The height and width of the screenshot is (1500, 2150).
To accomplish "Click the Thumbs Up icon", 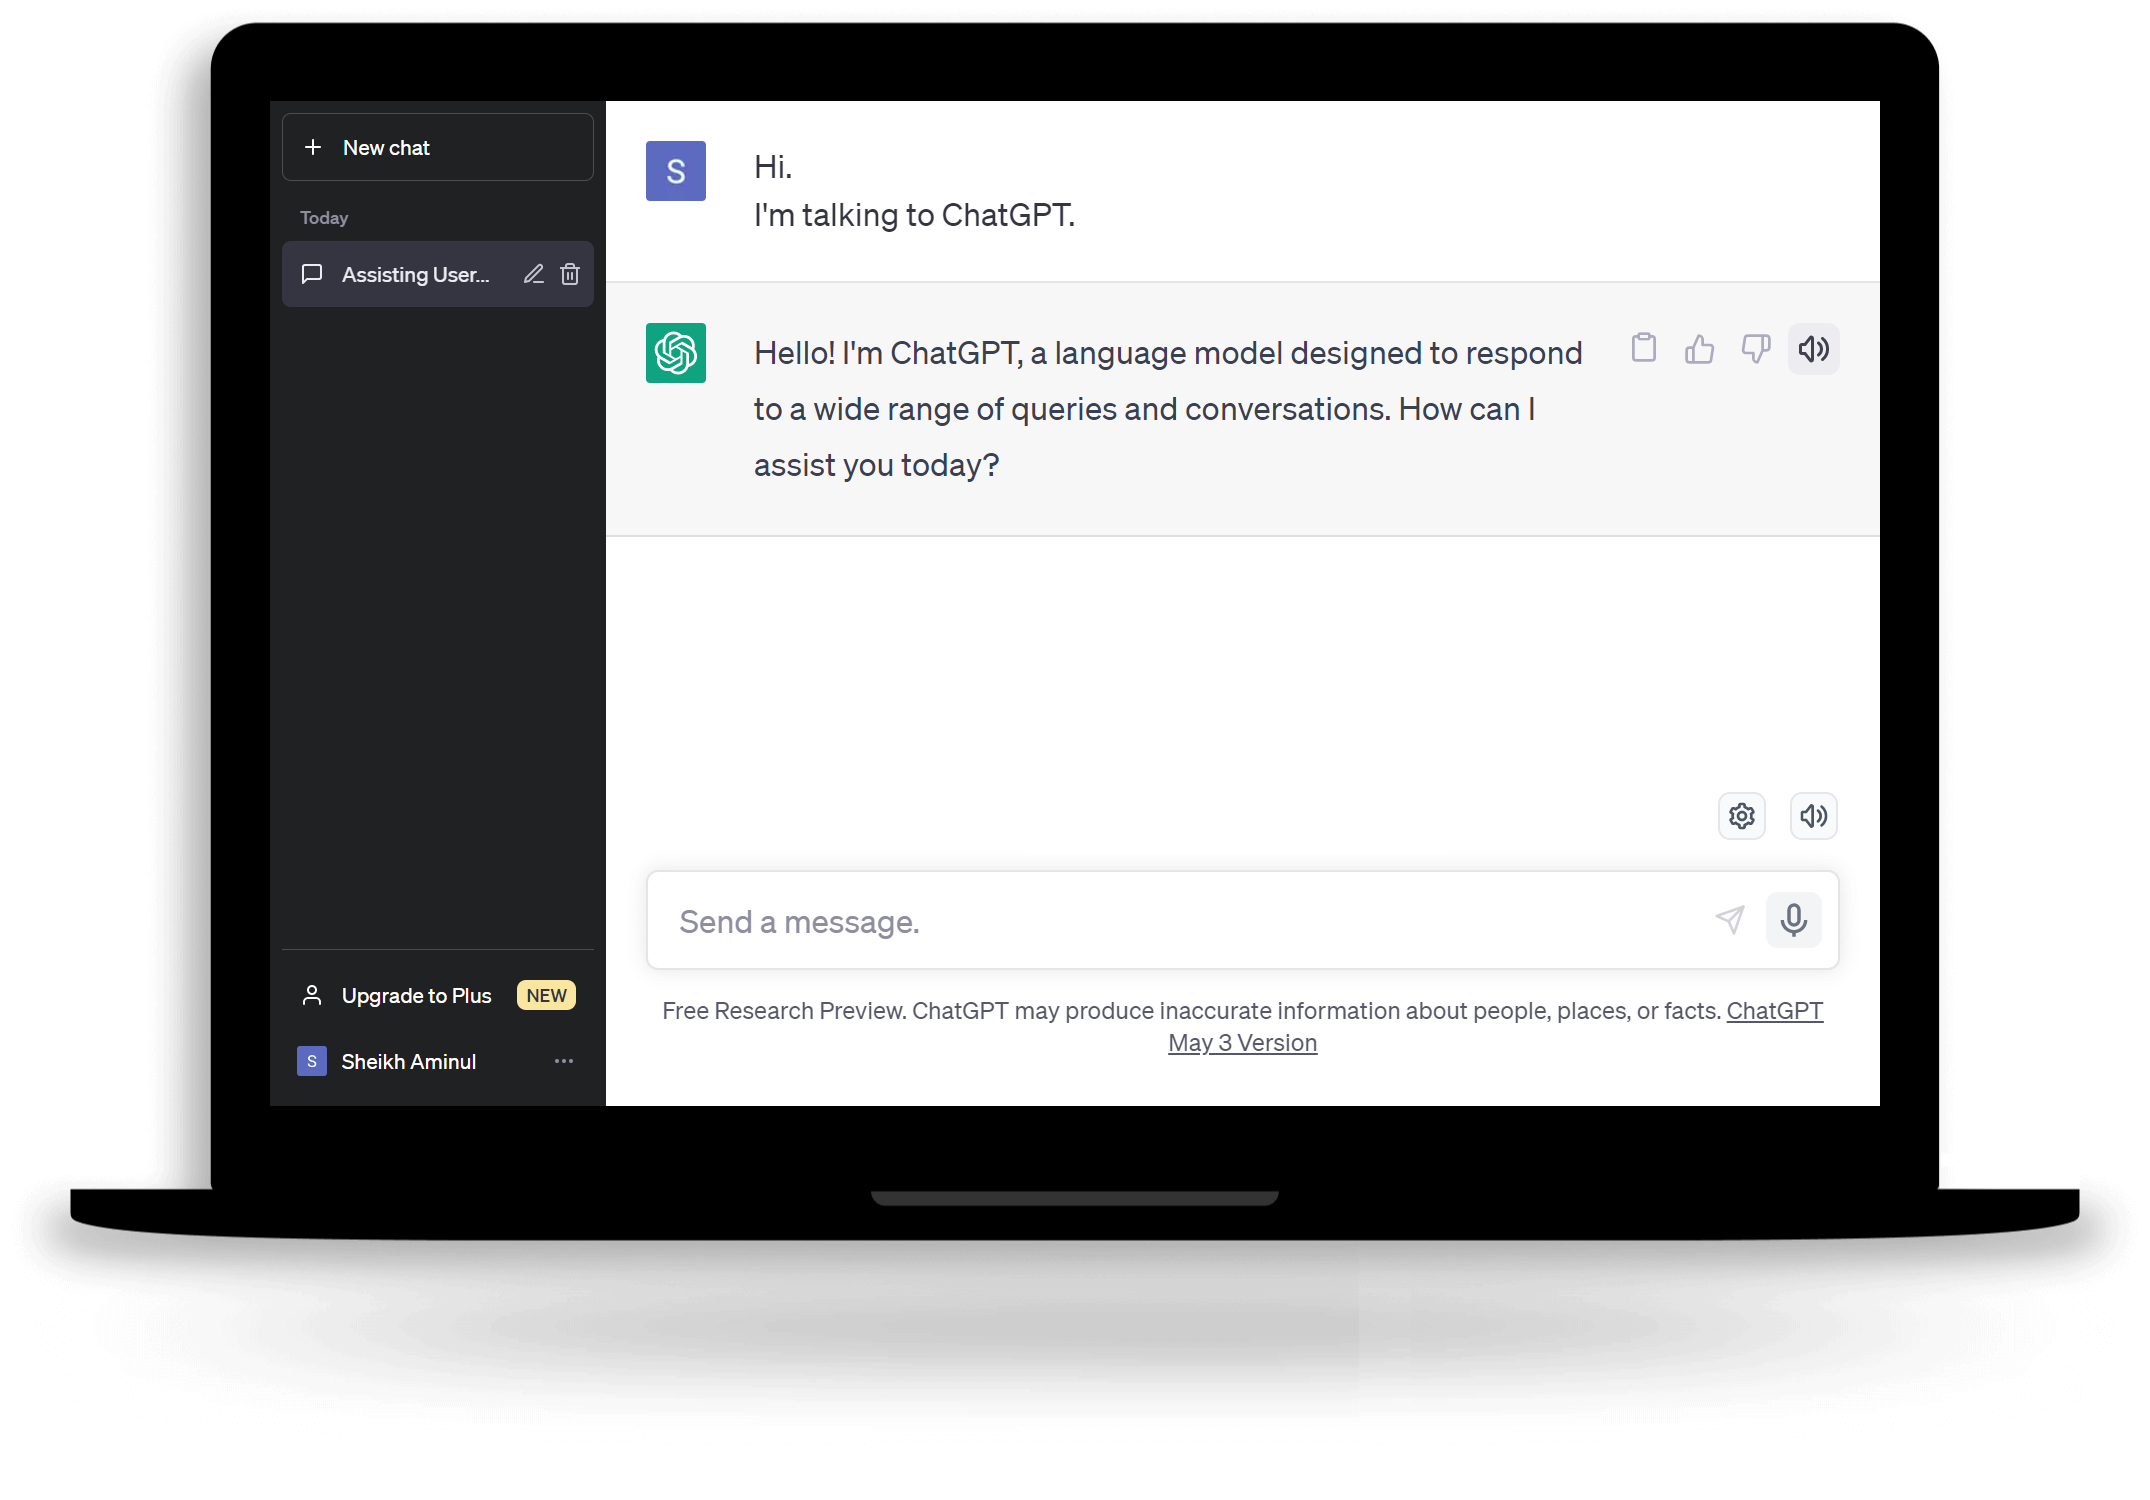I will [x=1699, y=350].
